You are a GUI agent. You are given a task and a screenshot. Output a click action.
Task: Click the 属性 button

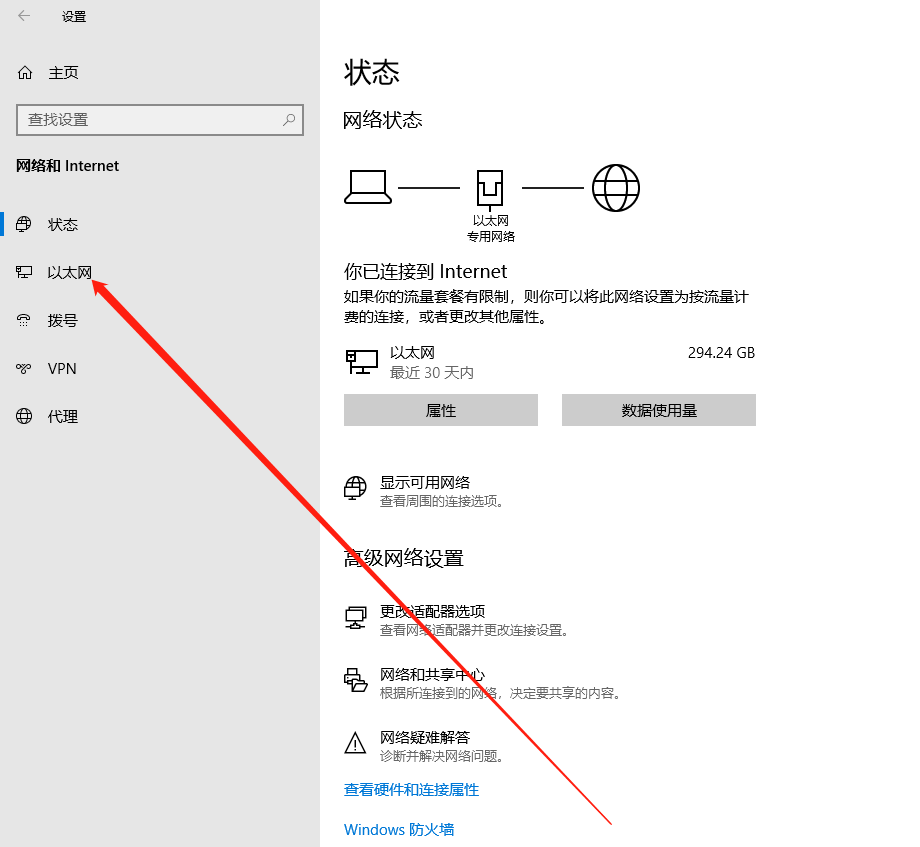click(x=441, y=410)
